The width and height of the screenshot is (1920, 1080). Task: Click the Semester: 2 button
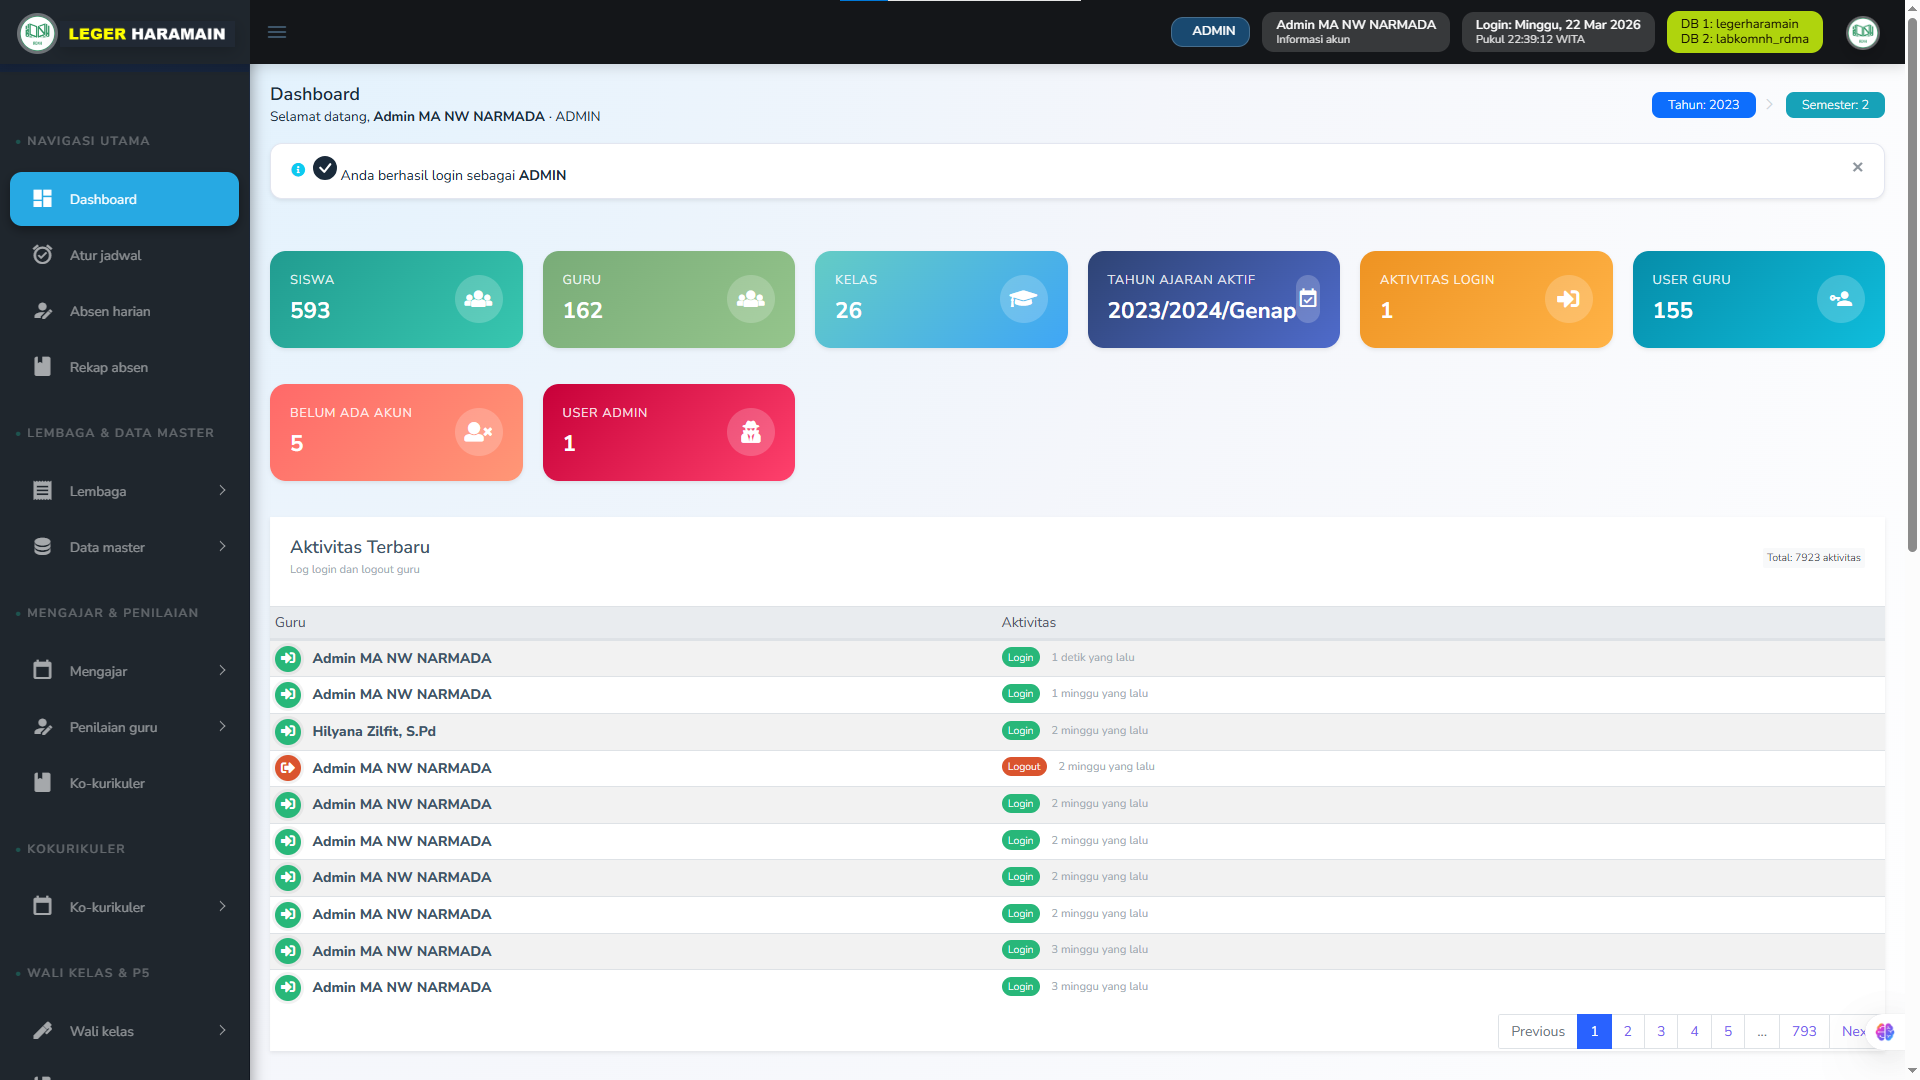1835,105
